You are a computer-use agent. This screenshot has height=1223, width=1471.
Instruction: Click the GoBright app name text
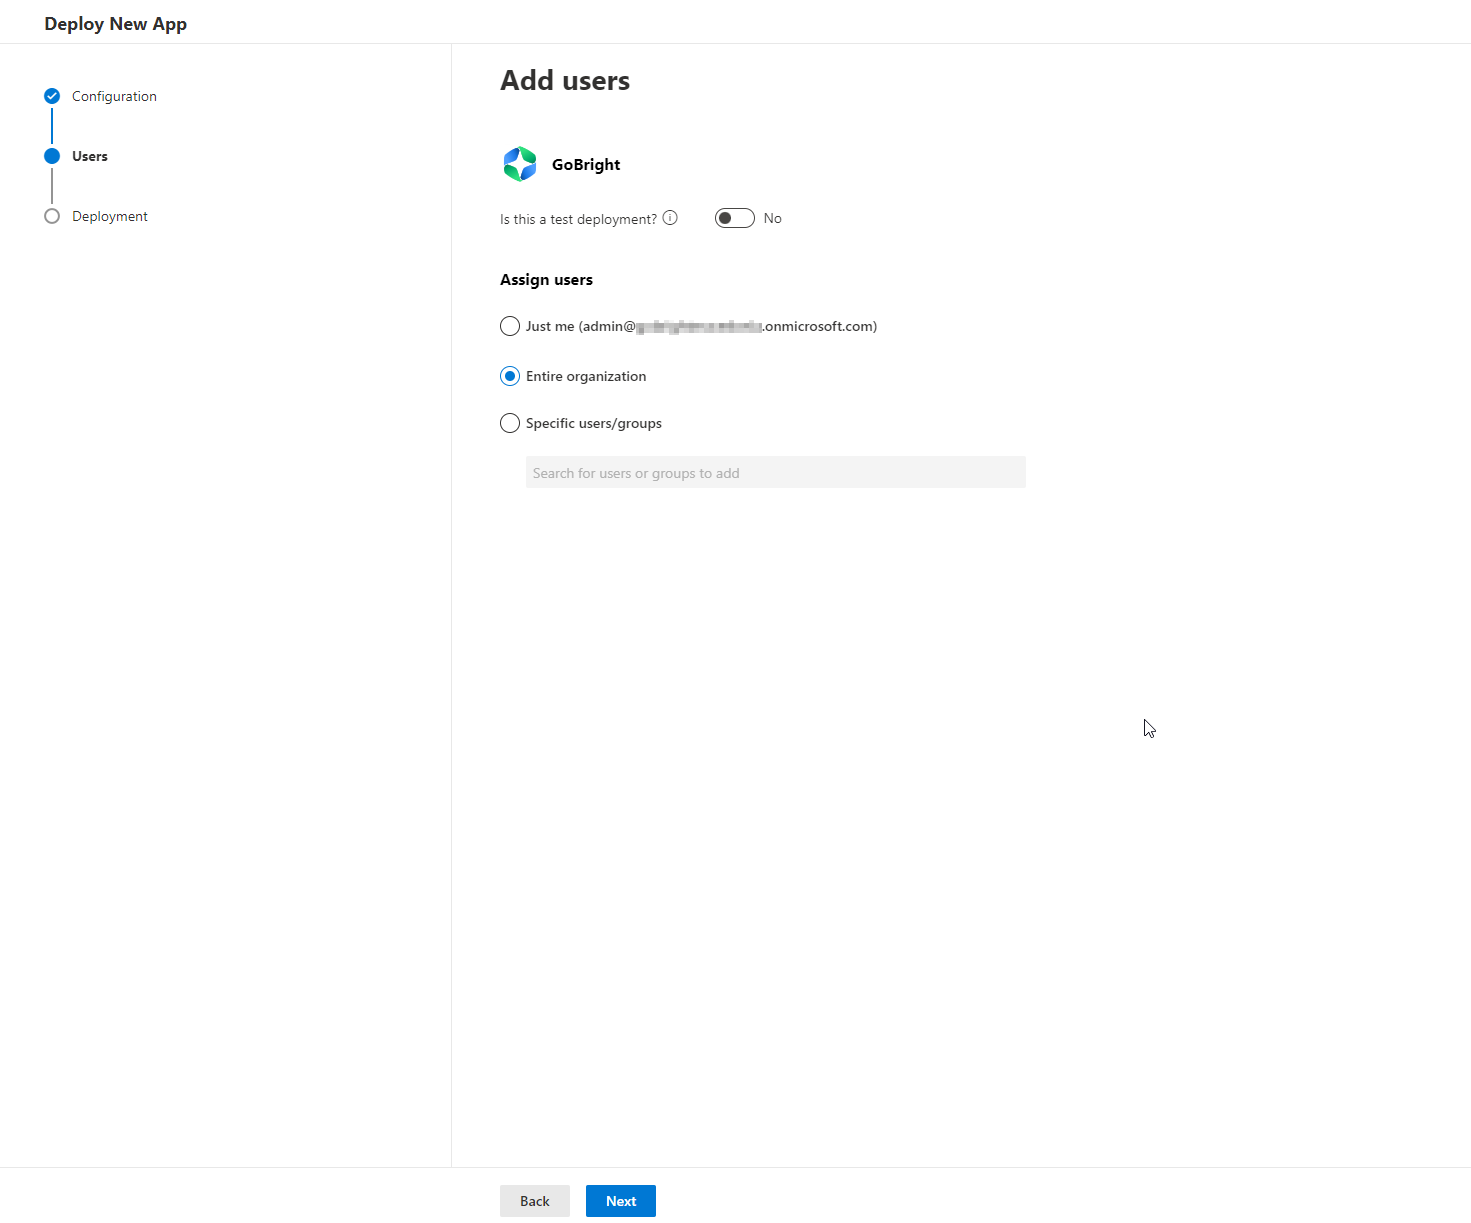pos(586,164)
